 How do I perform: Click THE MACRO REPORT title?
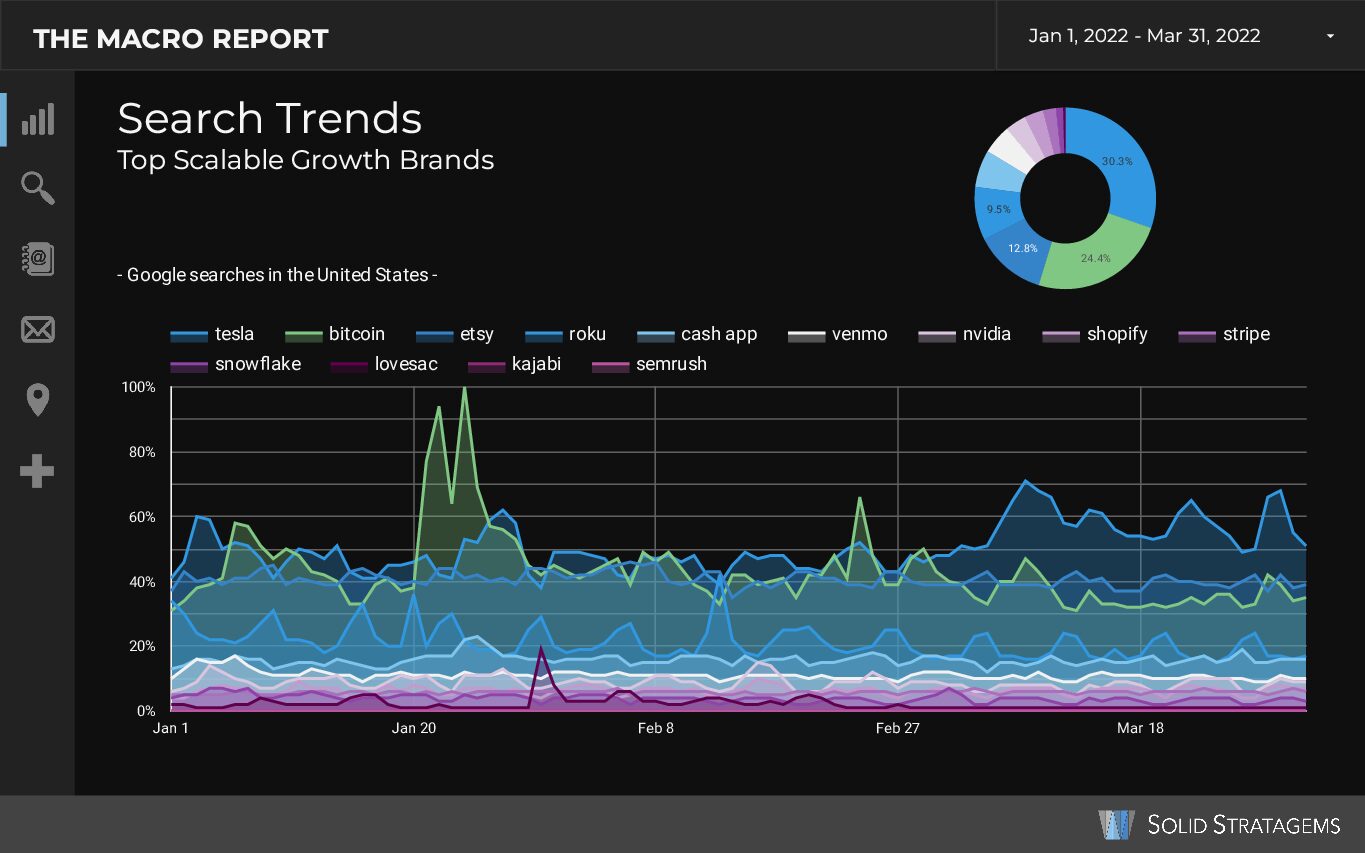181,39
